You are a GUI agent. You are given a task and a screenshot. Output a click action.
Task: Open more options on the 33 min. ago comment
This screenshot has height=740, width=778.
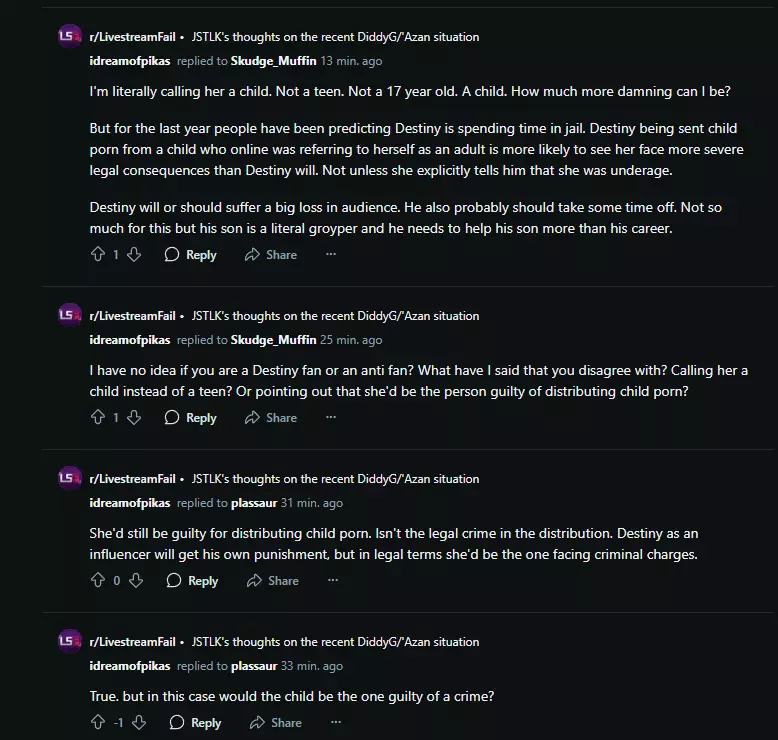pyautogui.click(x=336, y=723)
